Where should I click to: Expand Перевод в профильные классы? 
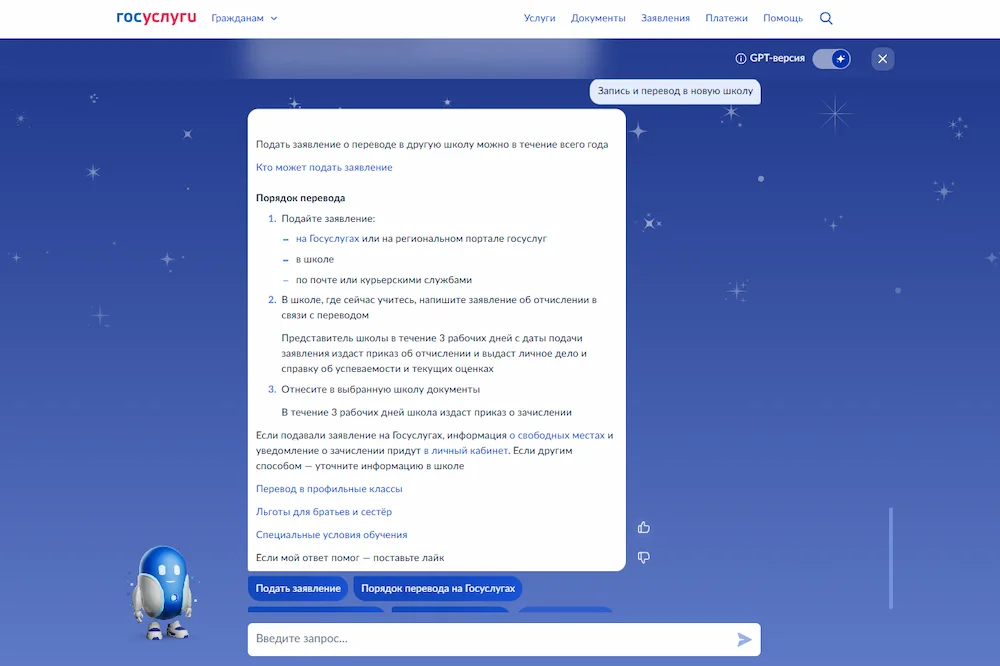[x=329, y=489]
